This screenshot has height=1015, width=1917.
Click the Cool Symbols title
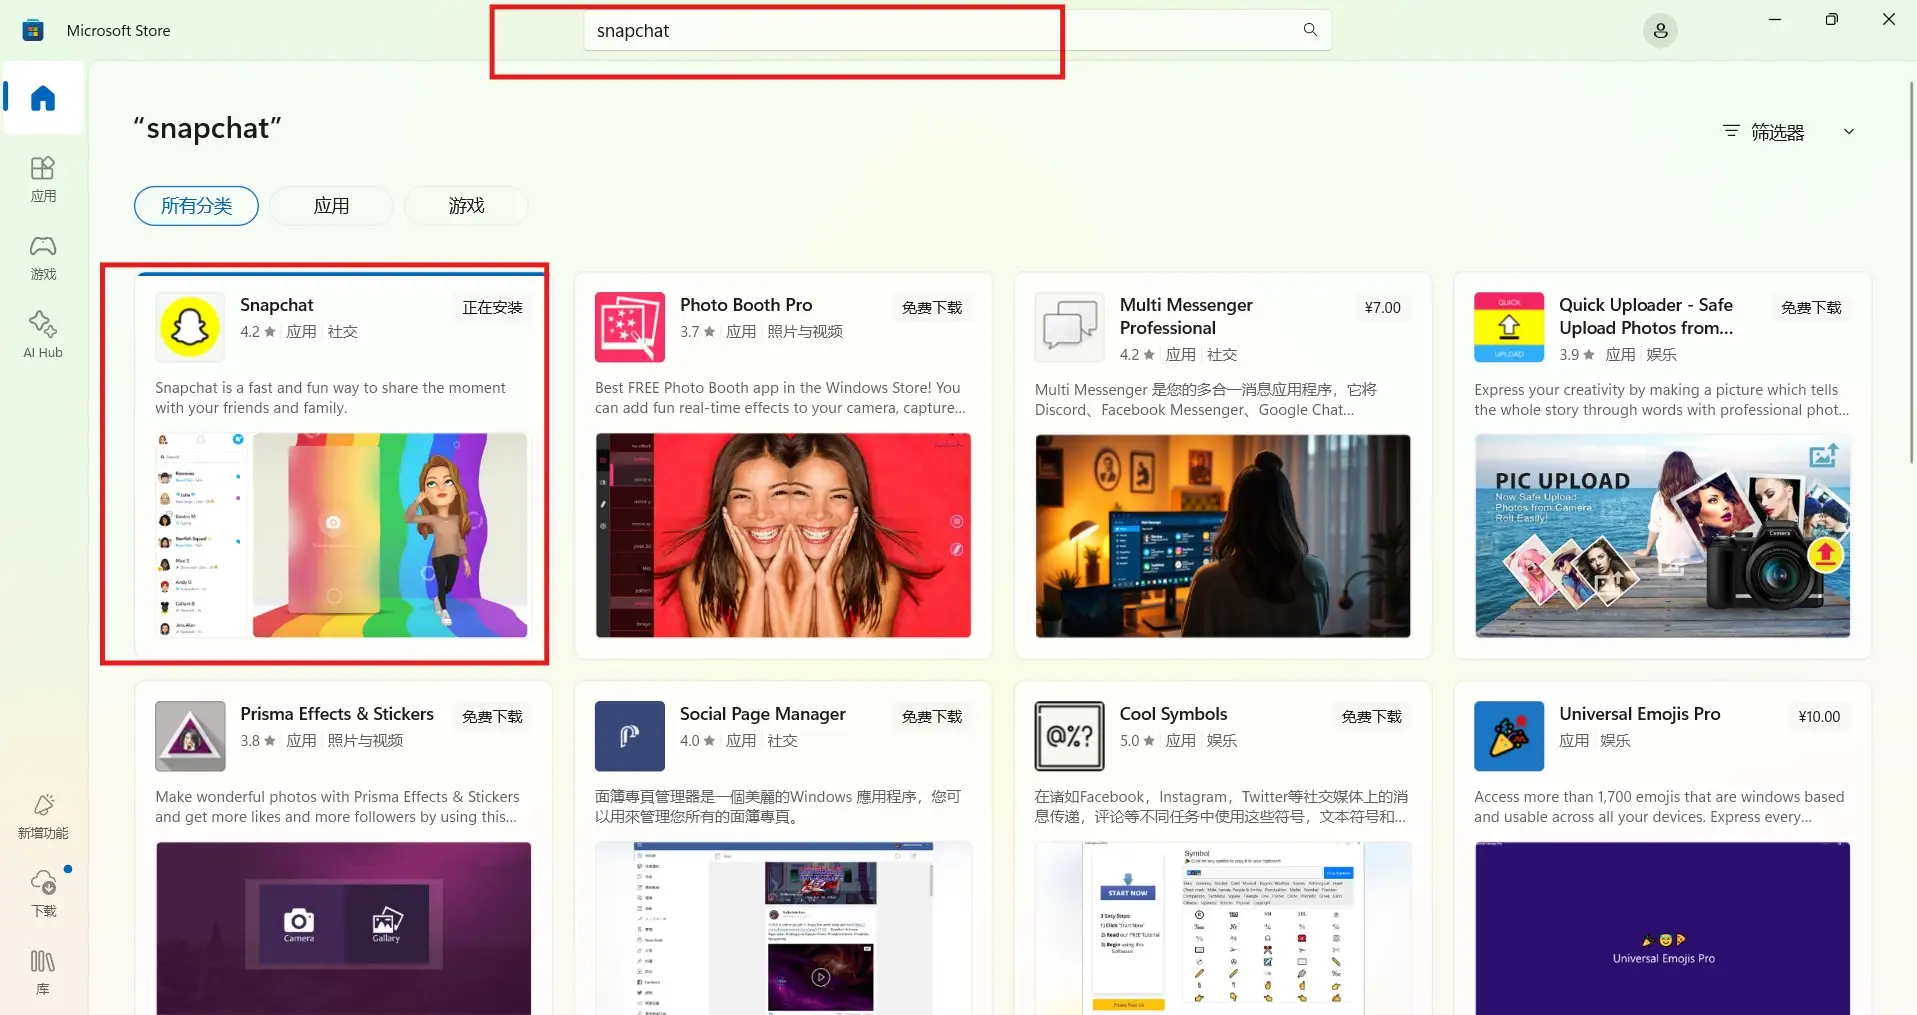coord(1173,714)
